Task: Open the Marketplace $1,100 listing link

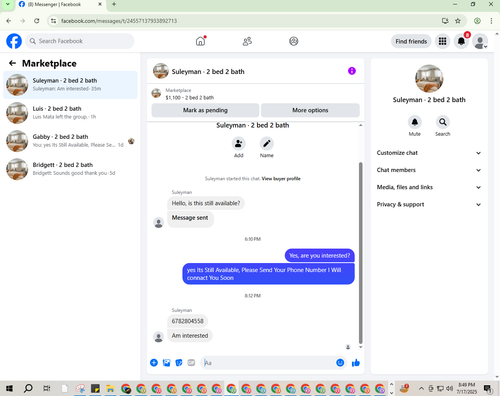Action: pos(190,94)
